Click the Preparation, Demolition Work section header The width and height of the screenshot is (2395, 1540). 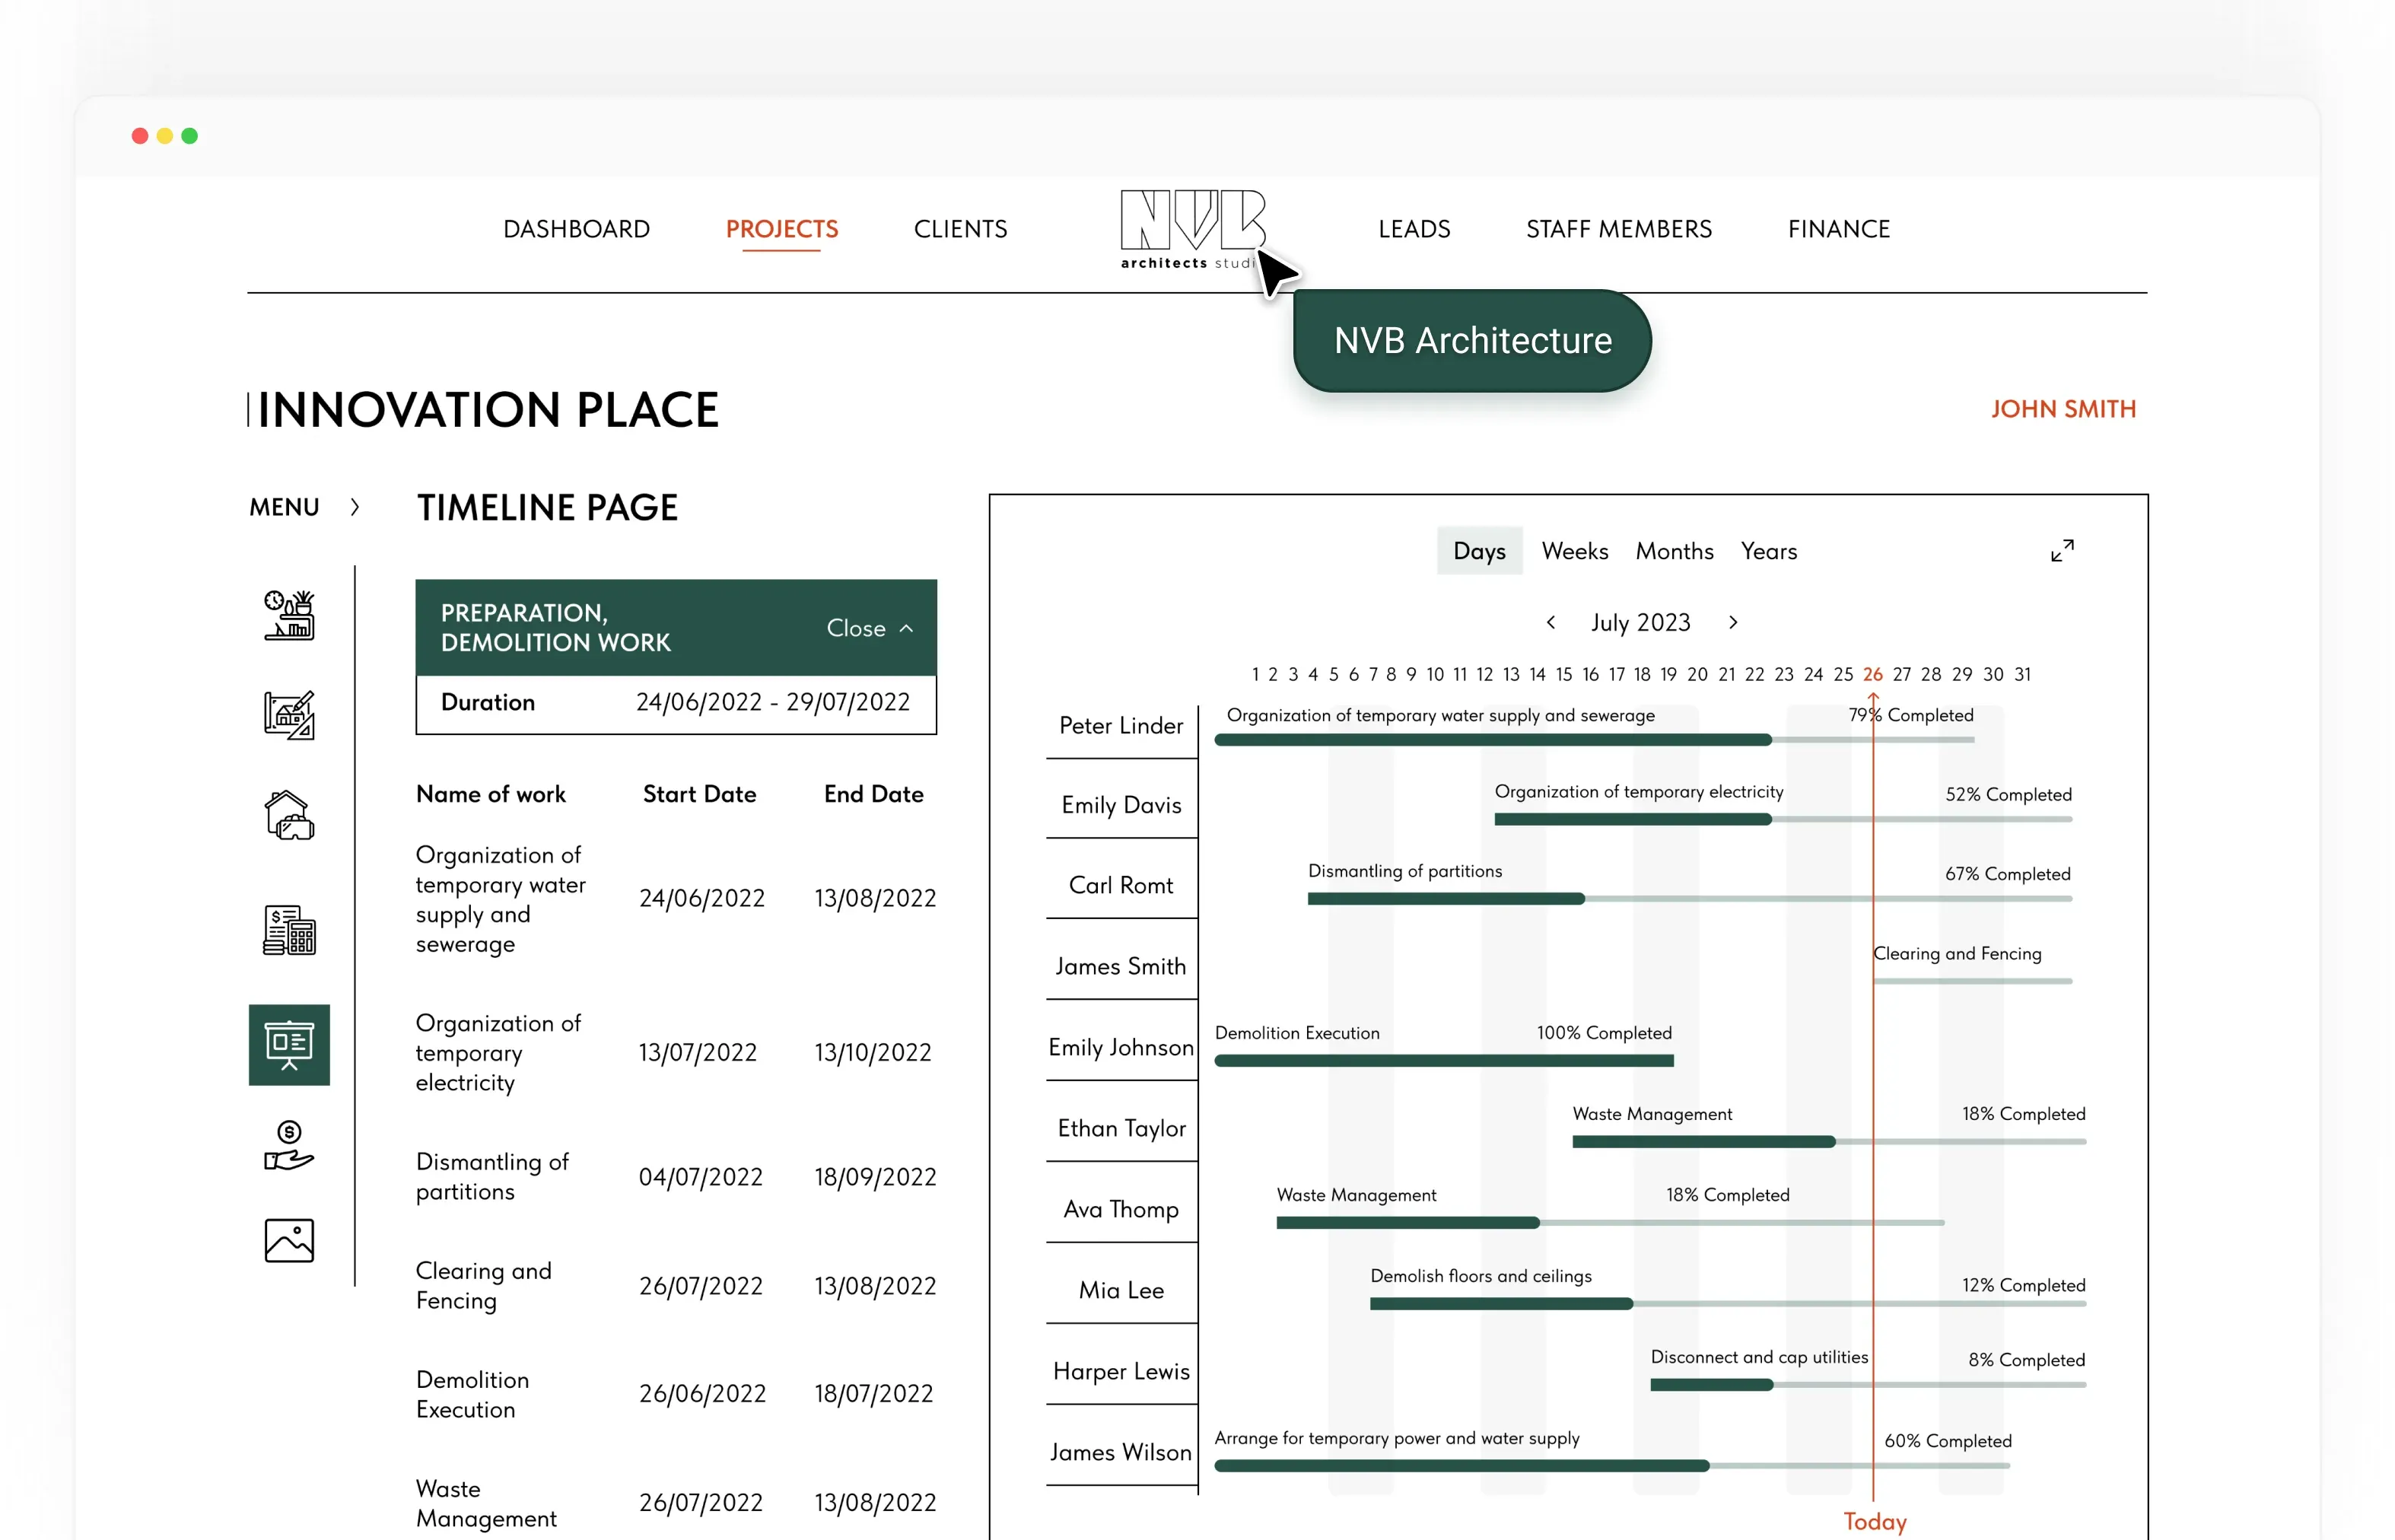676,628
